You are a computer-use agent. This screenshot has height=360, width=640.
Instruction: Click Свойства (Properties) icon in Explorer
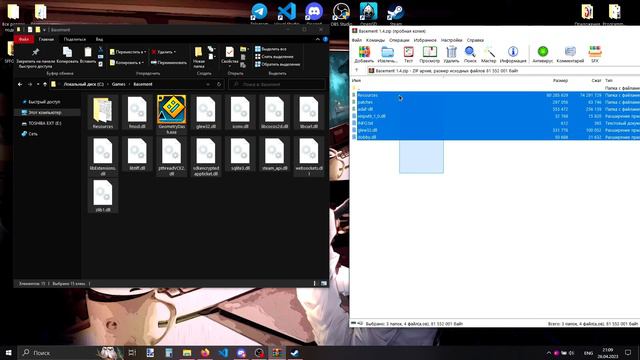(229, 56)
